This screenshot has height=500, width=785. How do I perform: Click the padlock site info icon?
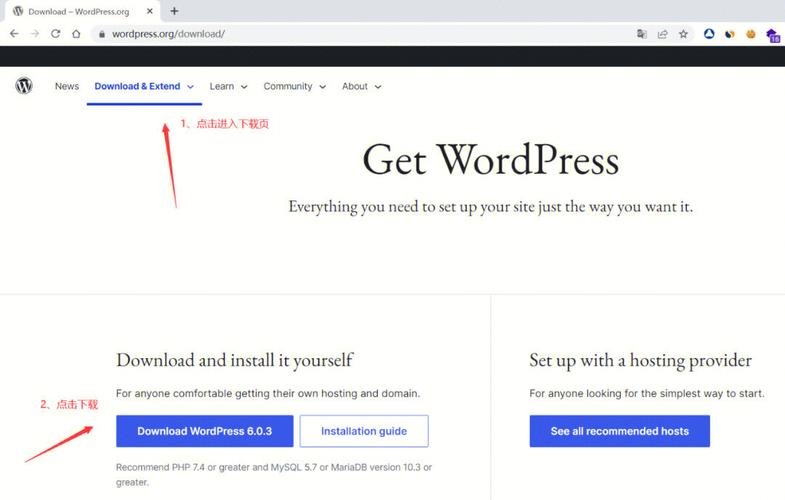click(102, 34)
